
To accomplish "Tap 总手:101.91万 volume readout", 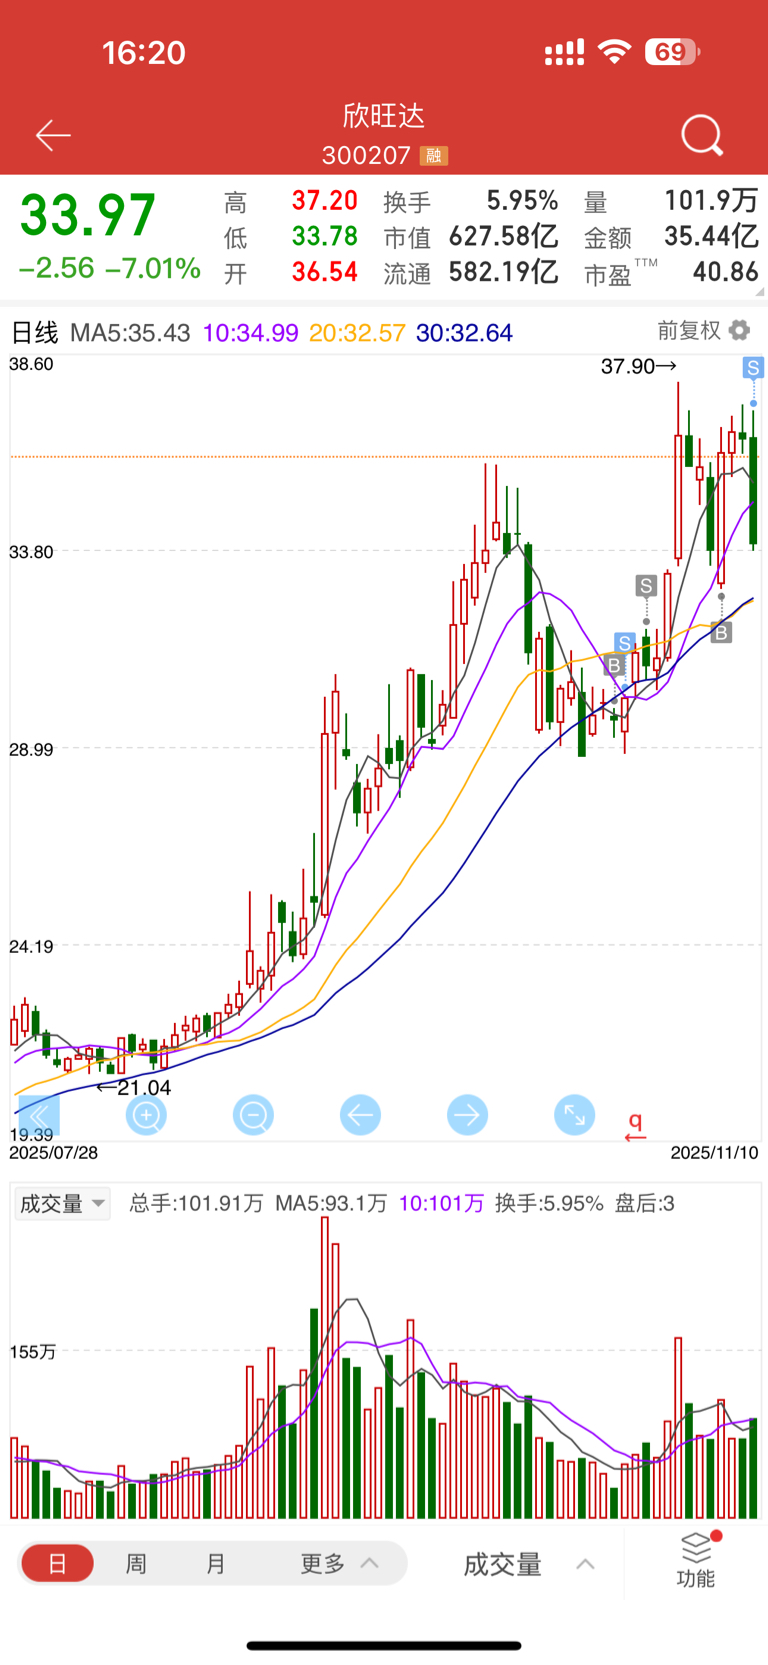I will (196, 1203).
